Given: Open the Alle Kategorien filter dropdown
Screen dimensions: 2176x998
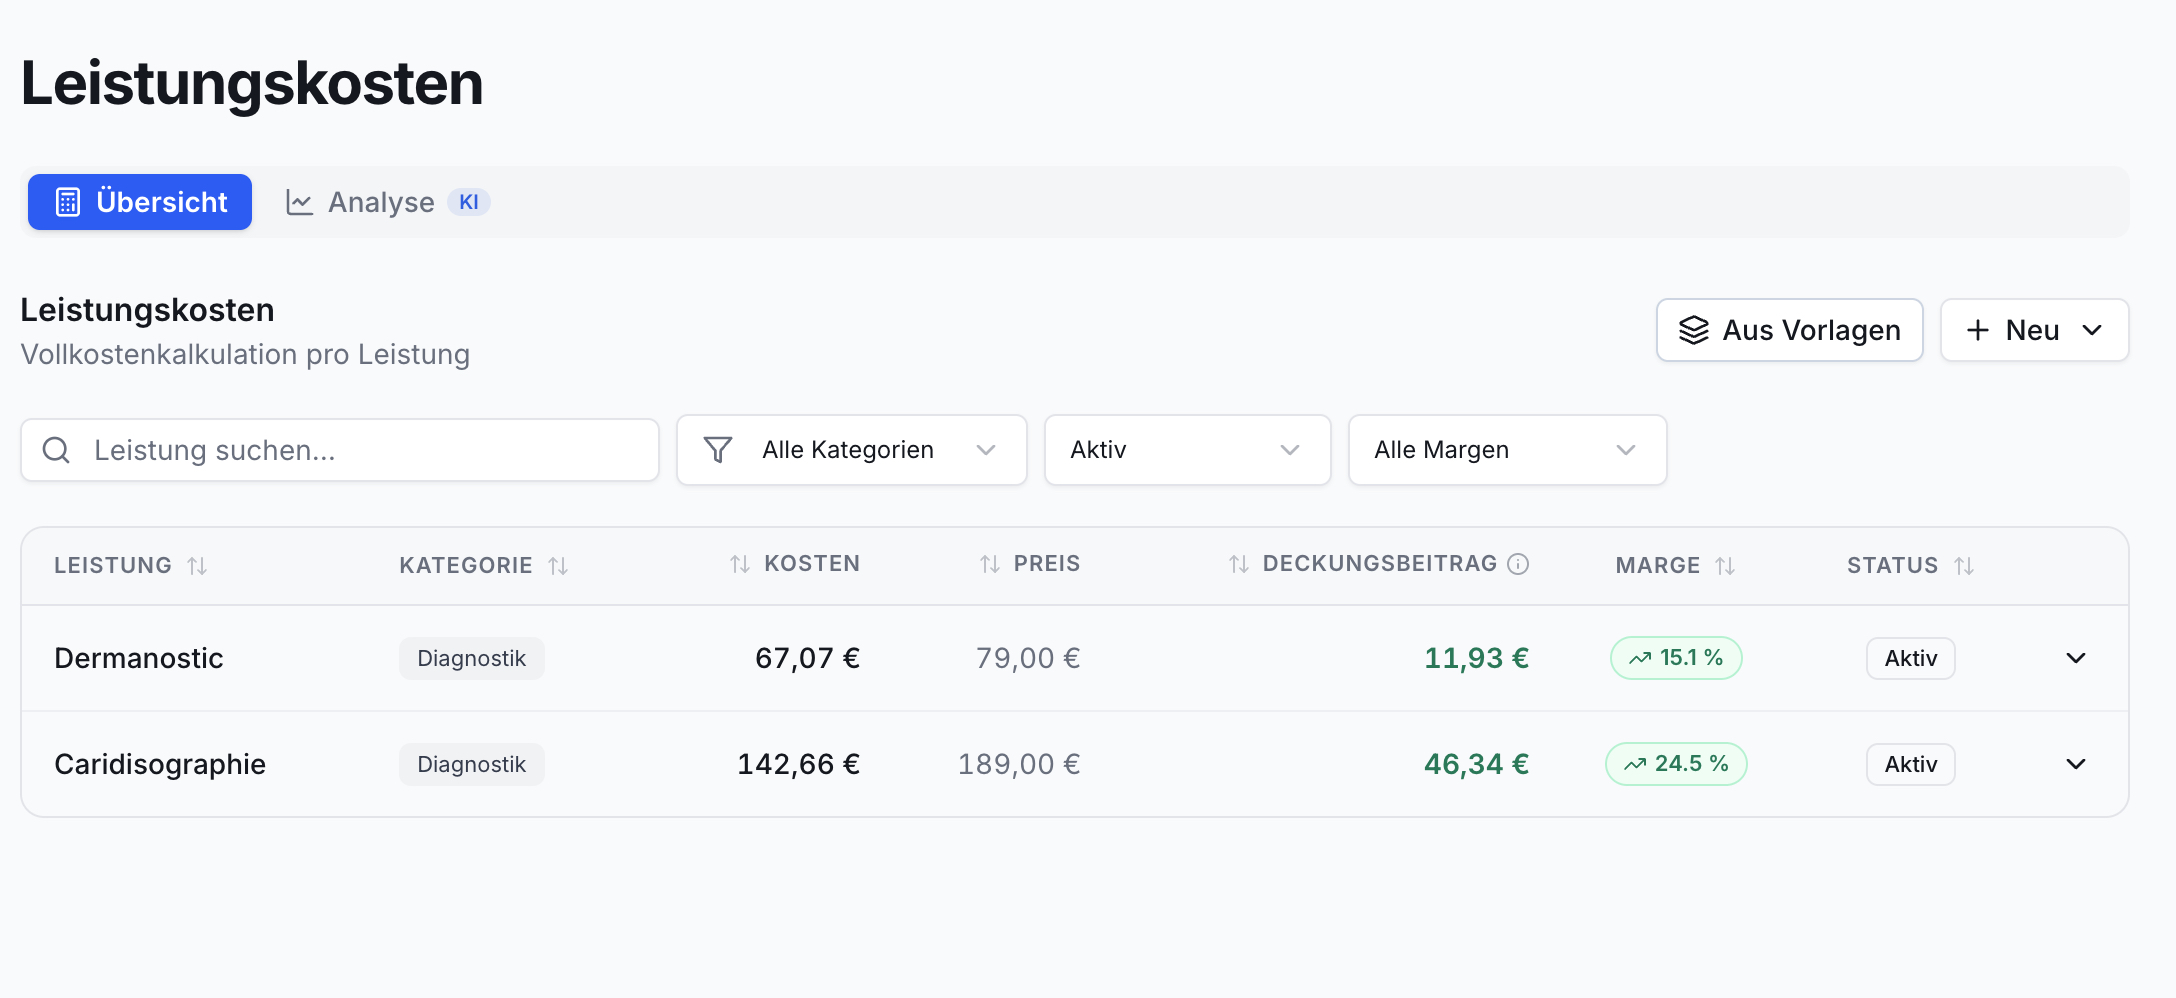Looking at the screenshot, I should pyautogui.click(x=852, y=450).
